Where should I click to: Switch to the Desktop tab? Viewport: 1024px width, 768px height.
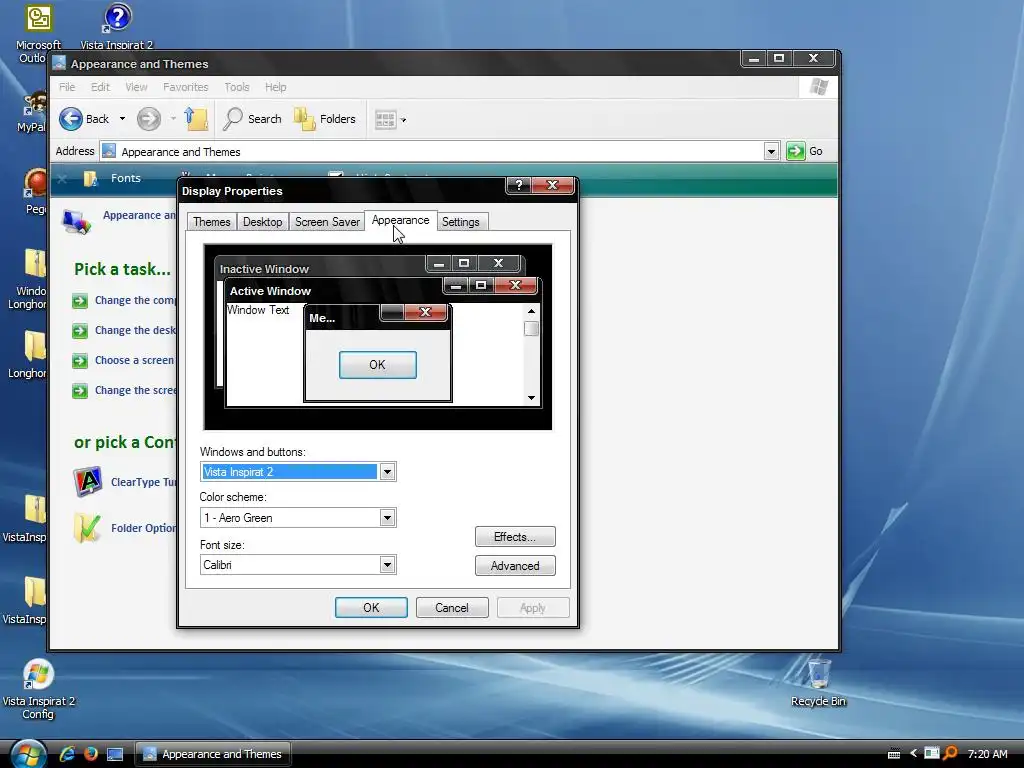[x=263, y=222]
